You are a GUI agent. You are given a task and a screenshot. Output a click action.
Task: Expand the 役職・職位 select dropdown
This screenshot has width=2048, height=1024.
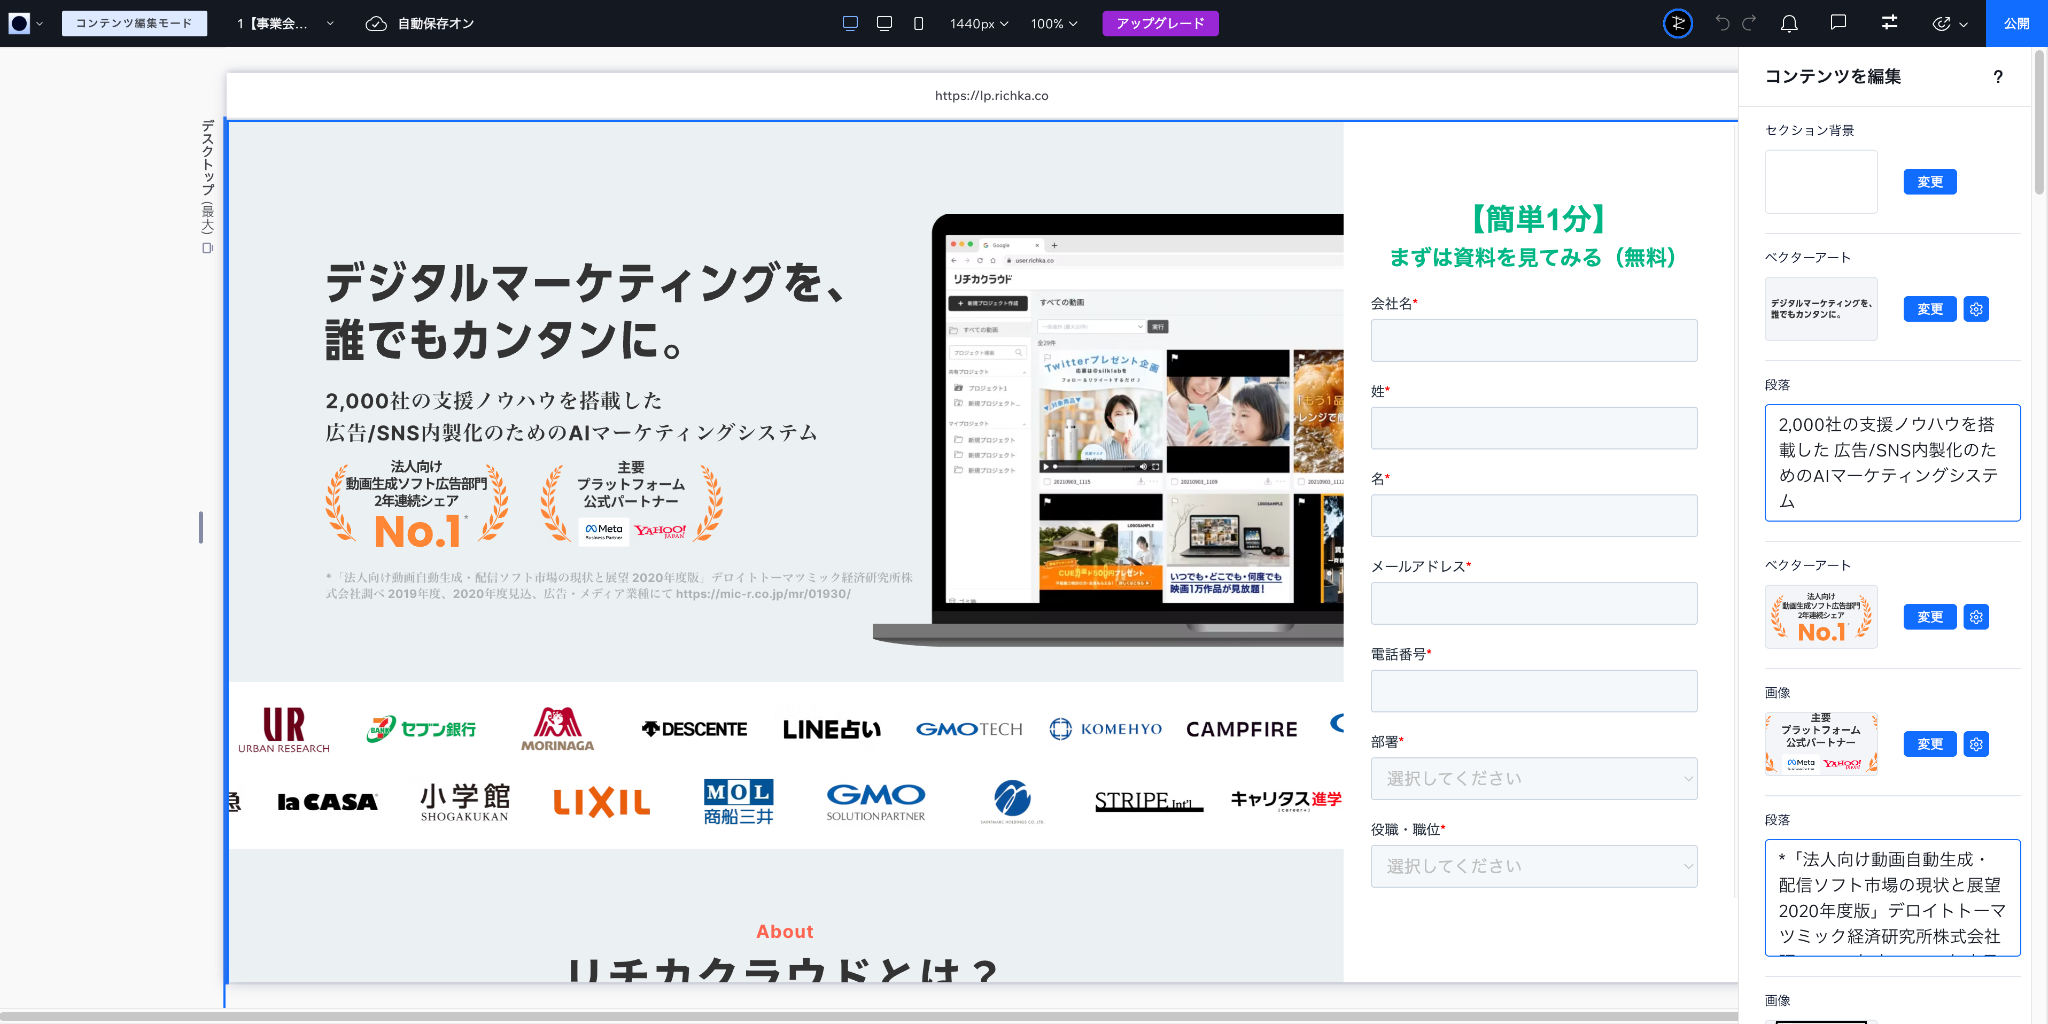pyautogui.click(x=1533, y=866)
